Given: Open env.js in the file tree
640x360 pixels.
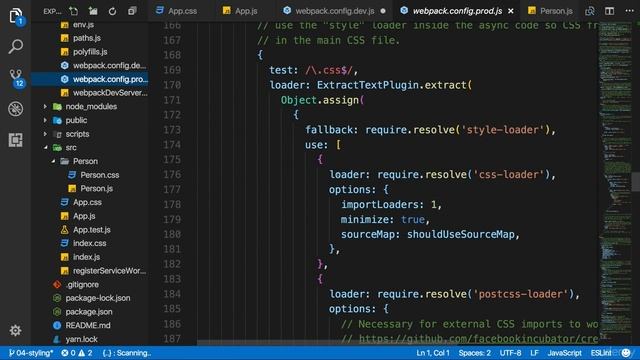Looking at the screenshot, I should (83, 25).
